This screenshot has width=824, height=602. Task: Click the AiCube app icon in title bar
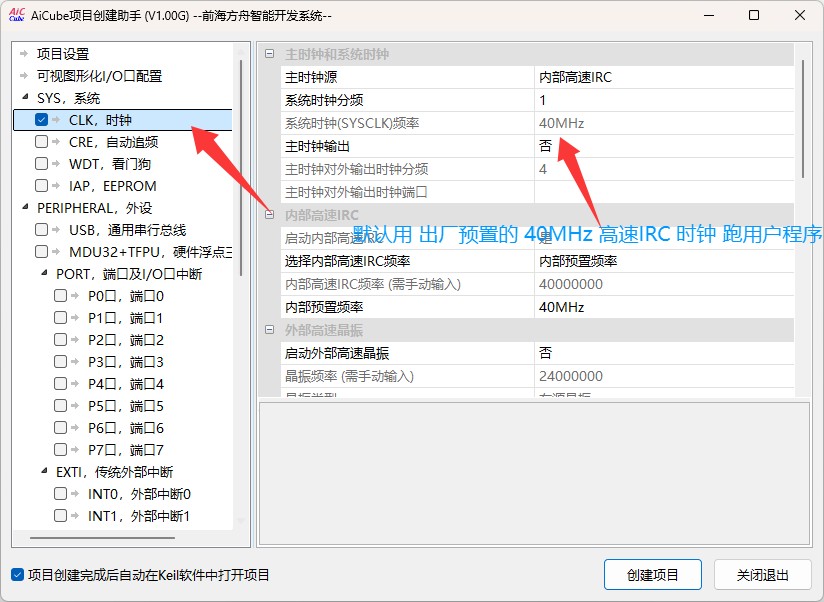coord(17,15)
